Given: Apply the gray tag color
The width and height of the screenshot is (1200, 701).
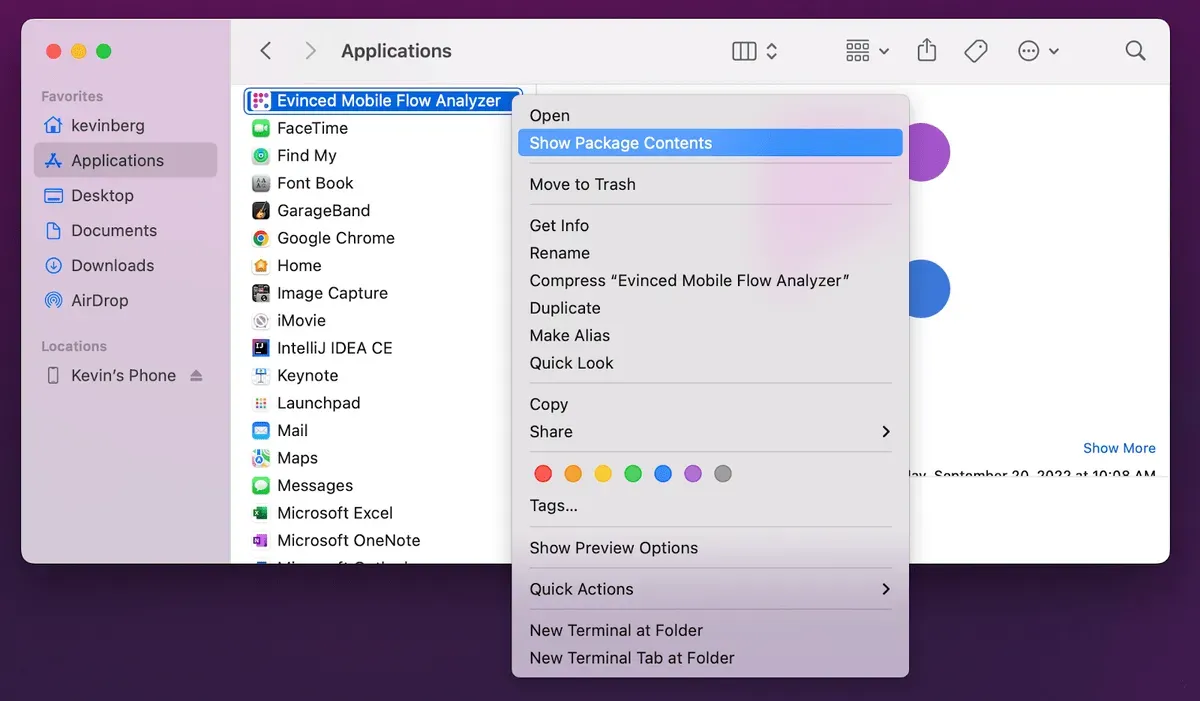Looking at the screenshot, I should [x=723, y=474].
